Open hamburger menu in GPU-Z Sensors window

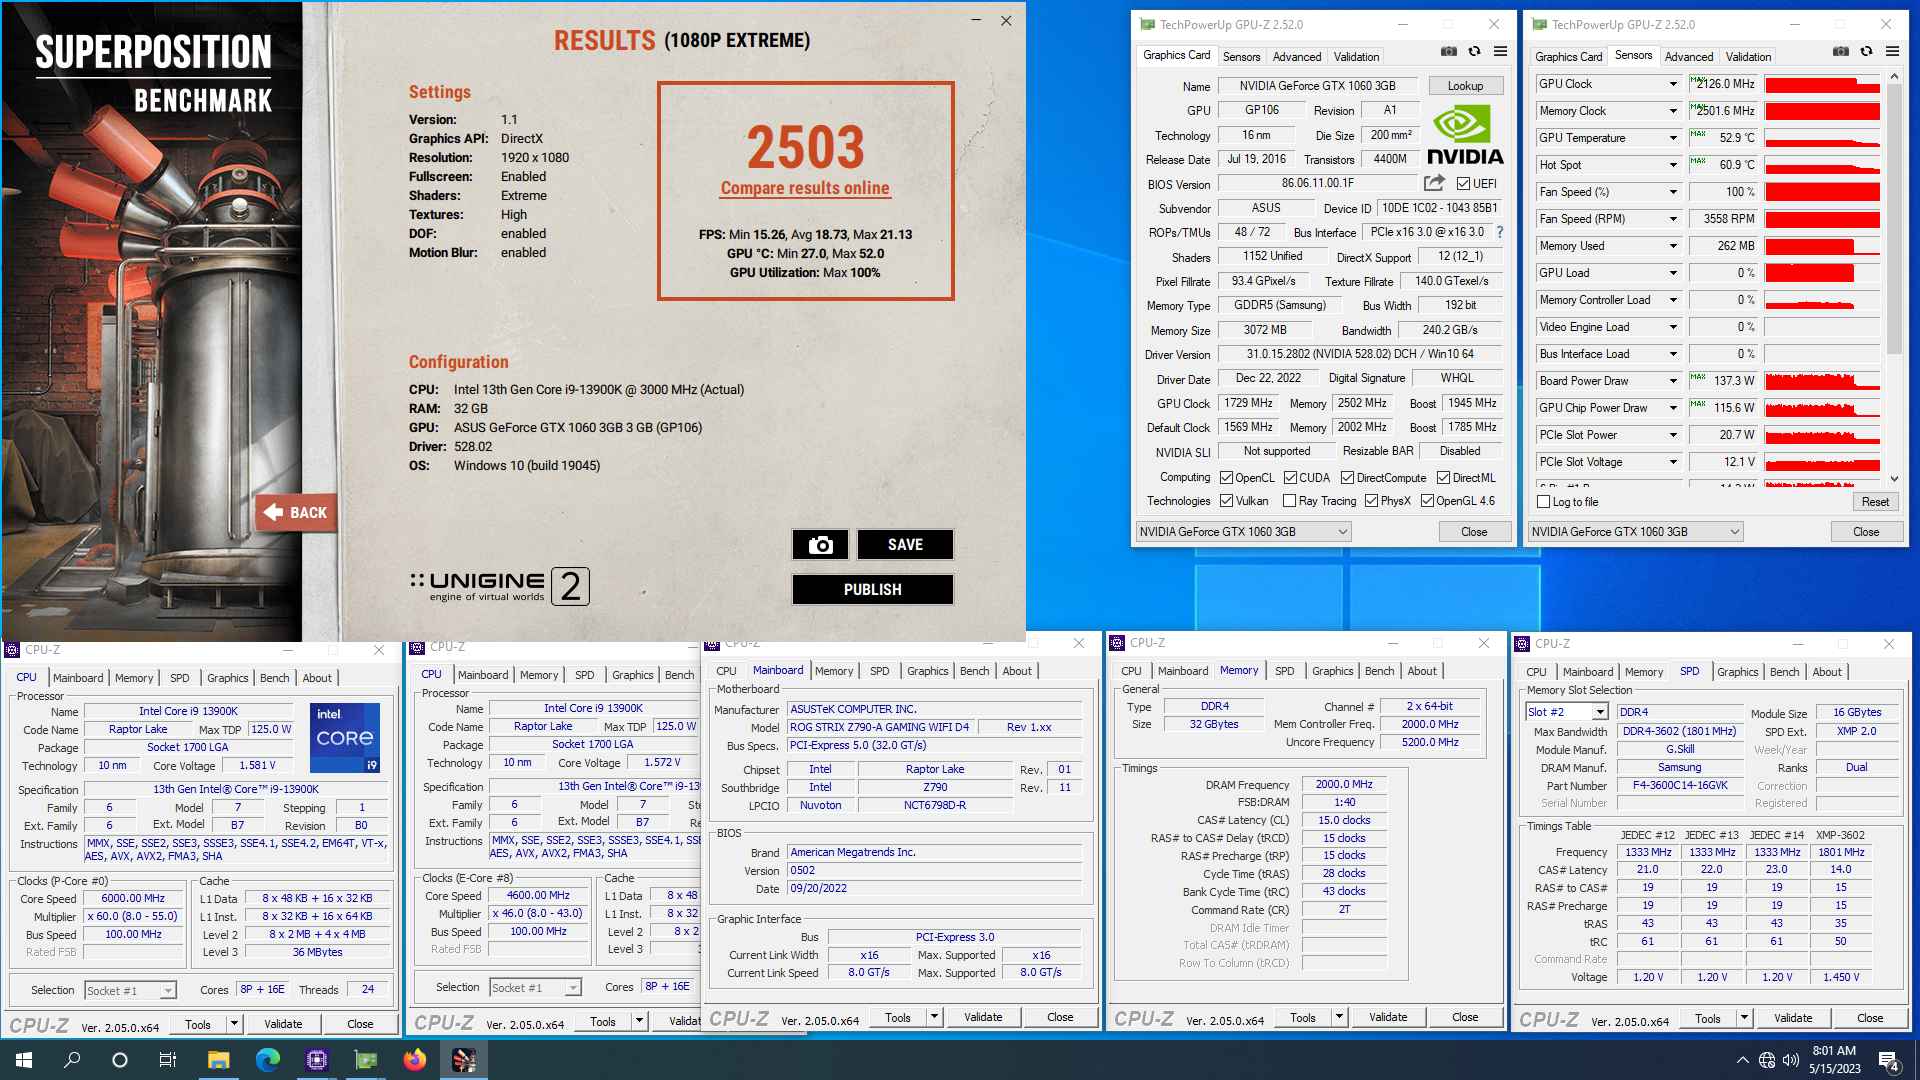tap(1893, 51)
